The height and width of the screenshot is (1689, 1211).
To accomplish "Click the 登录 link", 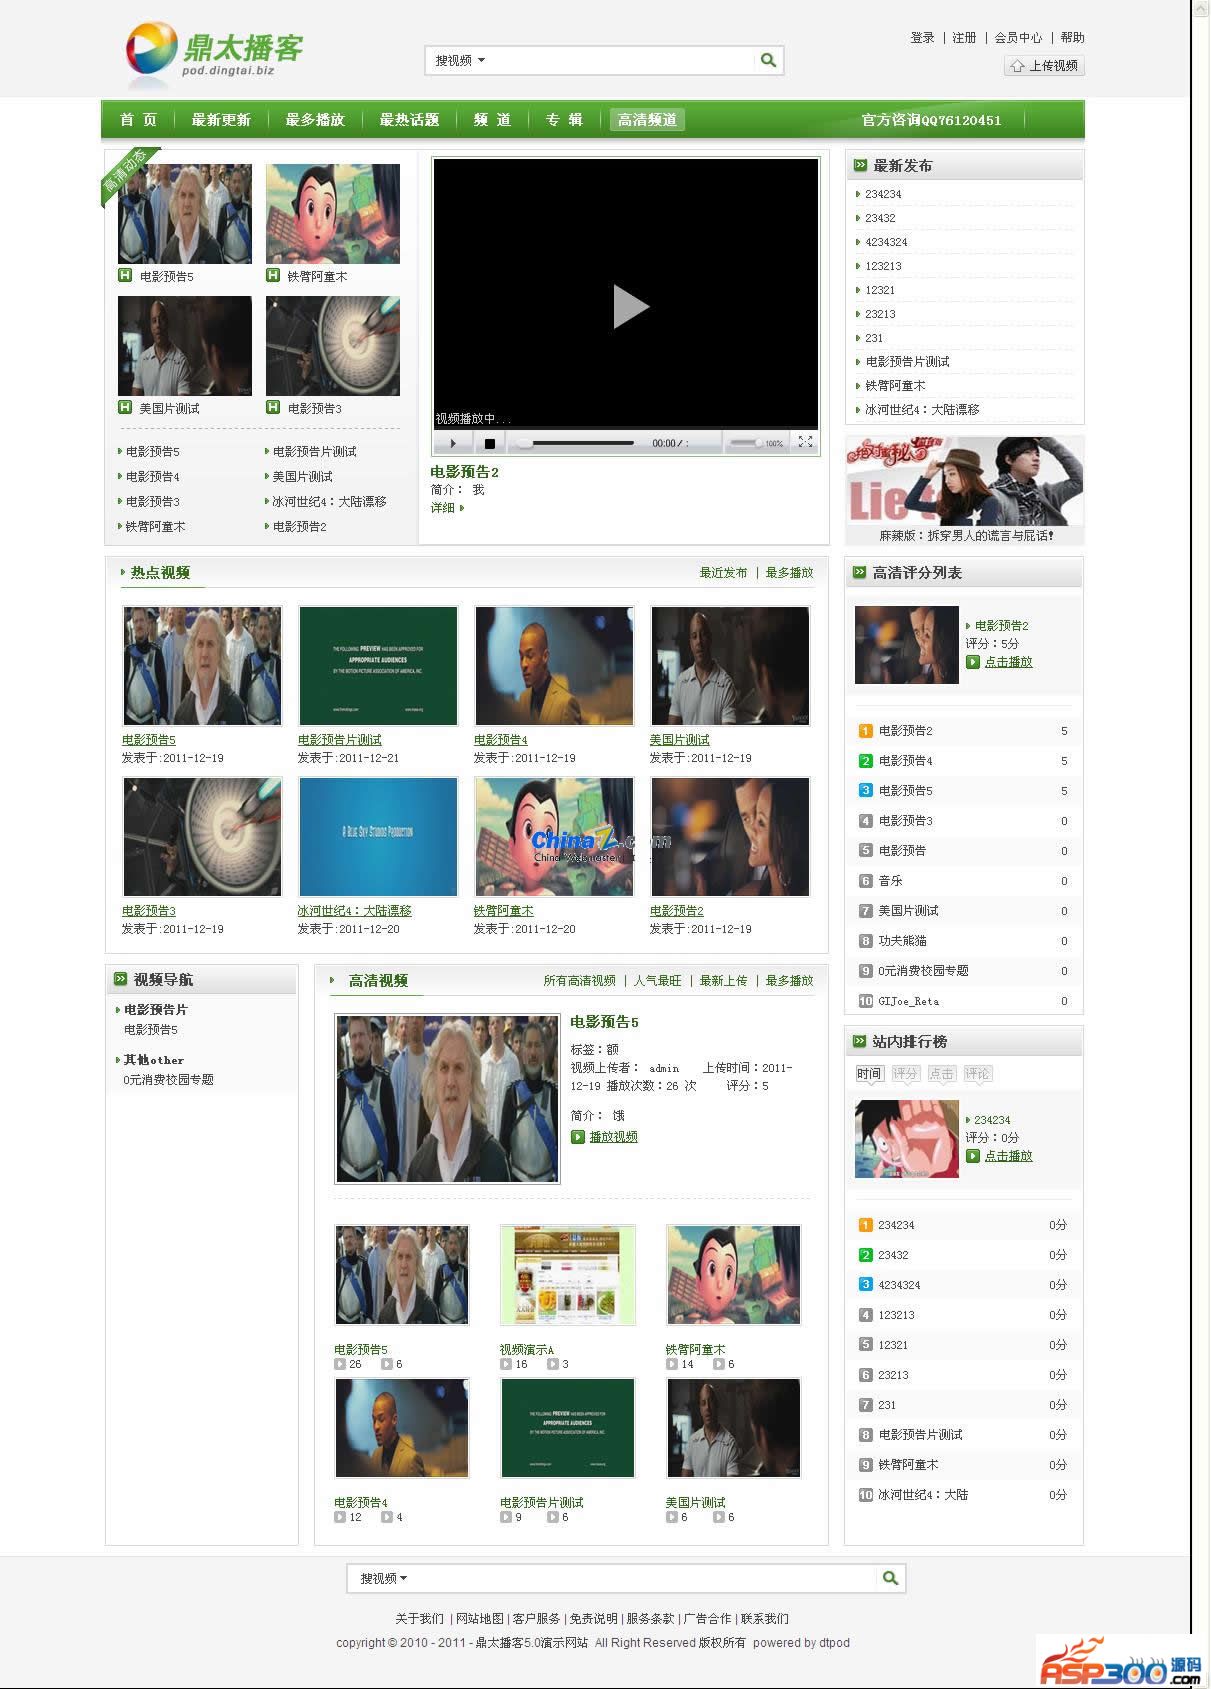I will click(x=922, y=38).
